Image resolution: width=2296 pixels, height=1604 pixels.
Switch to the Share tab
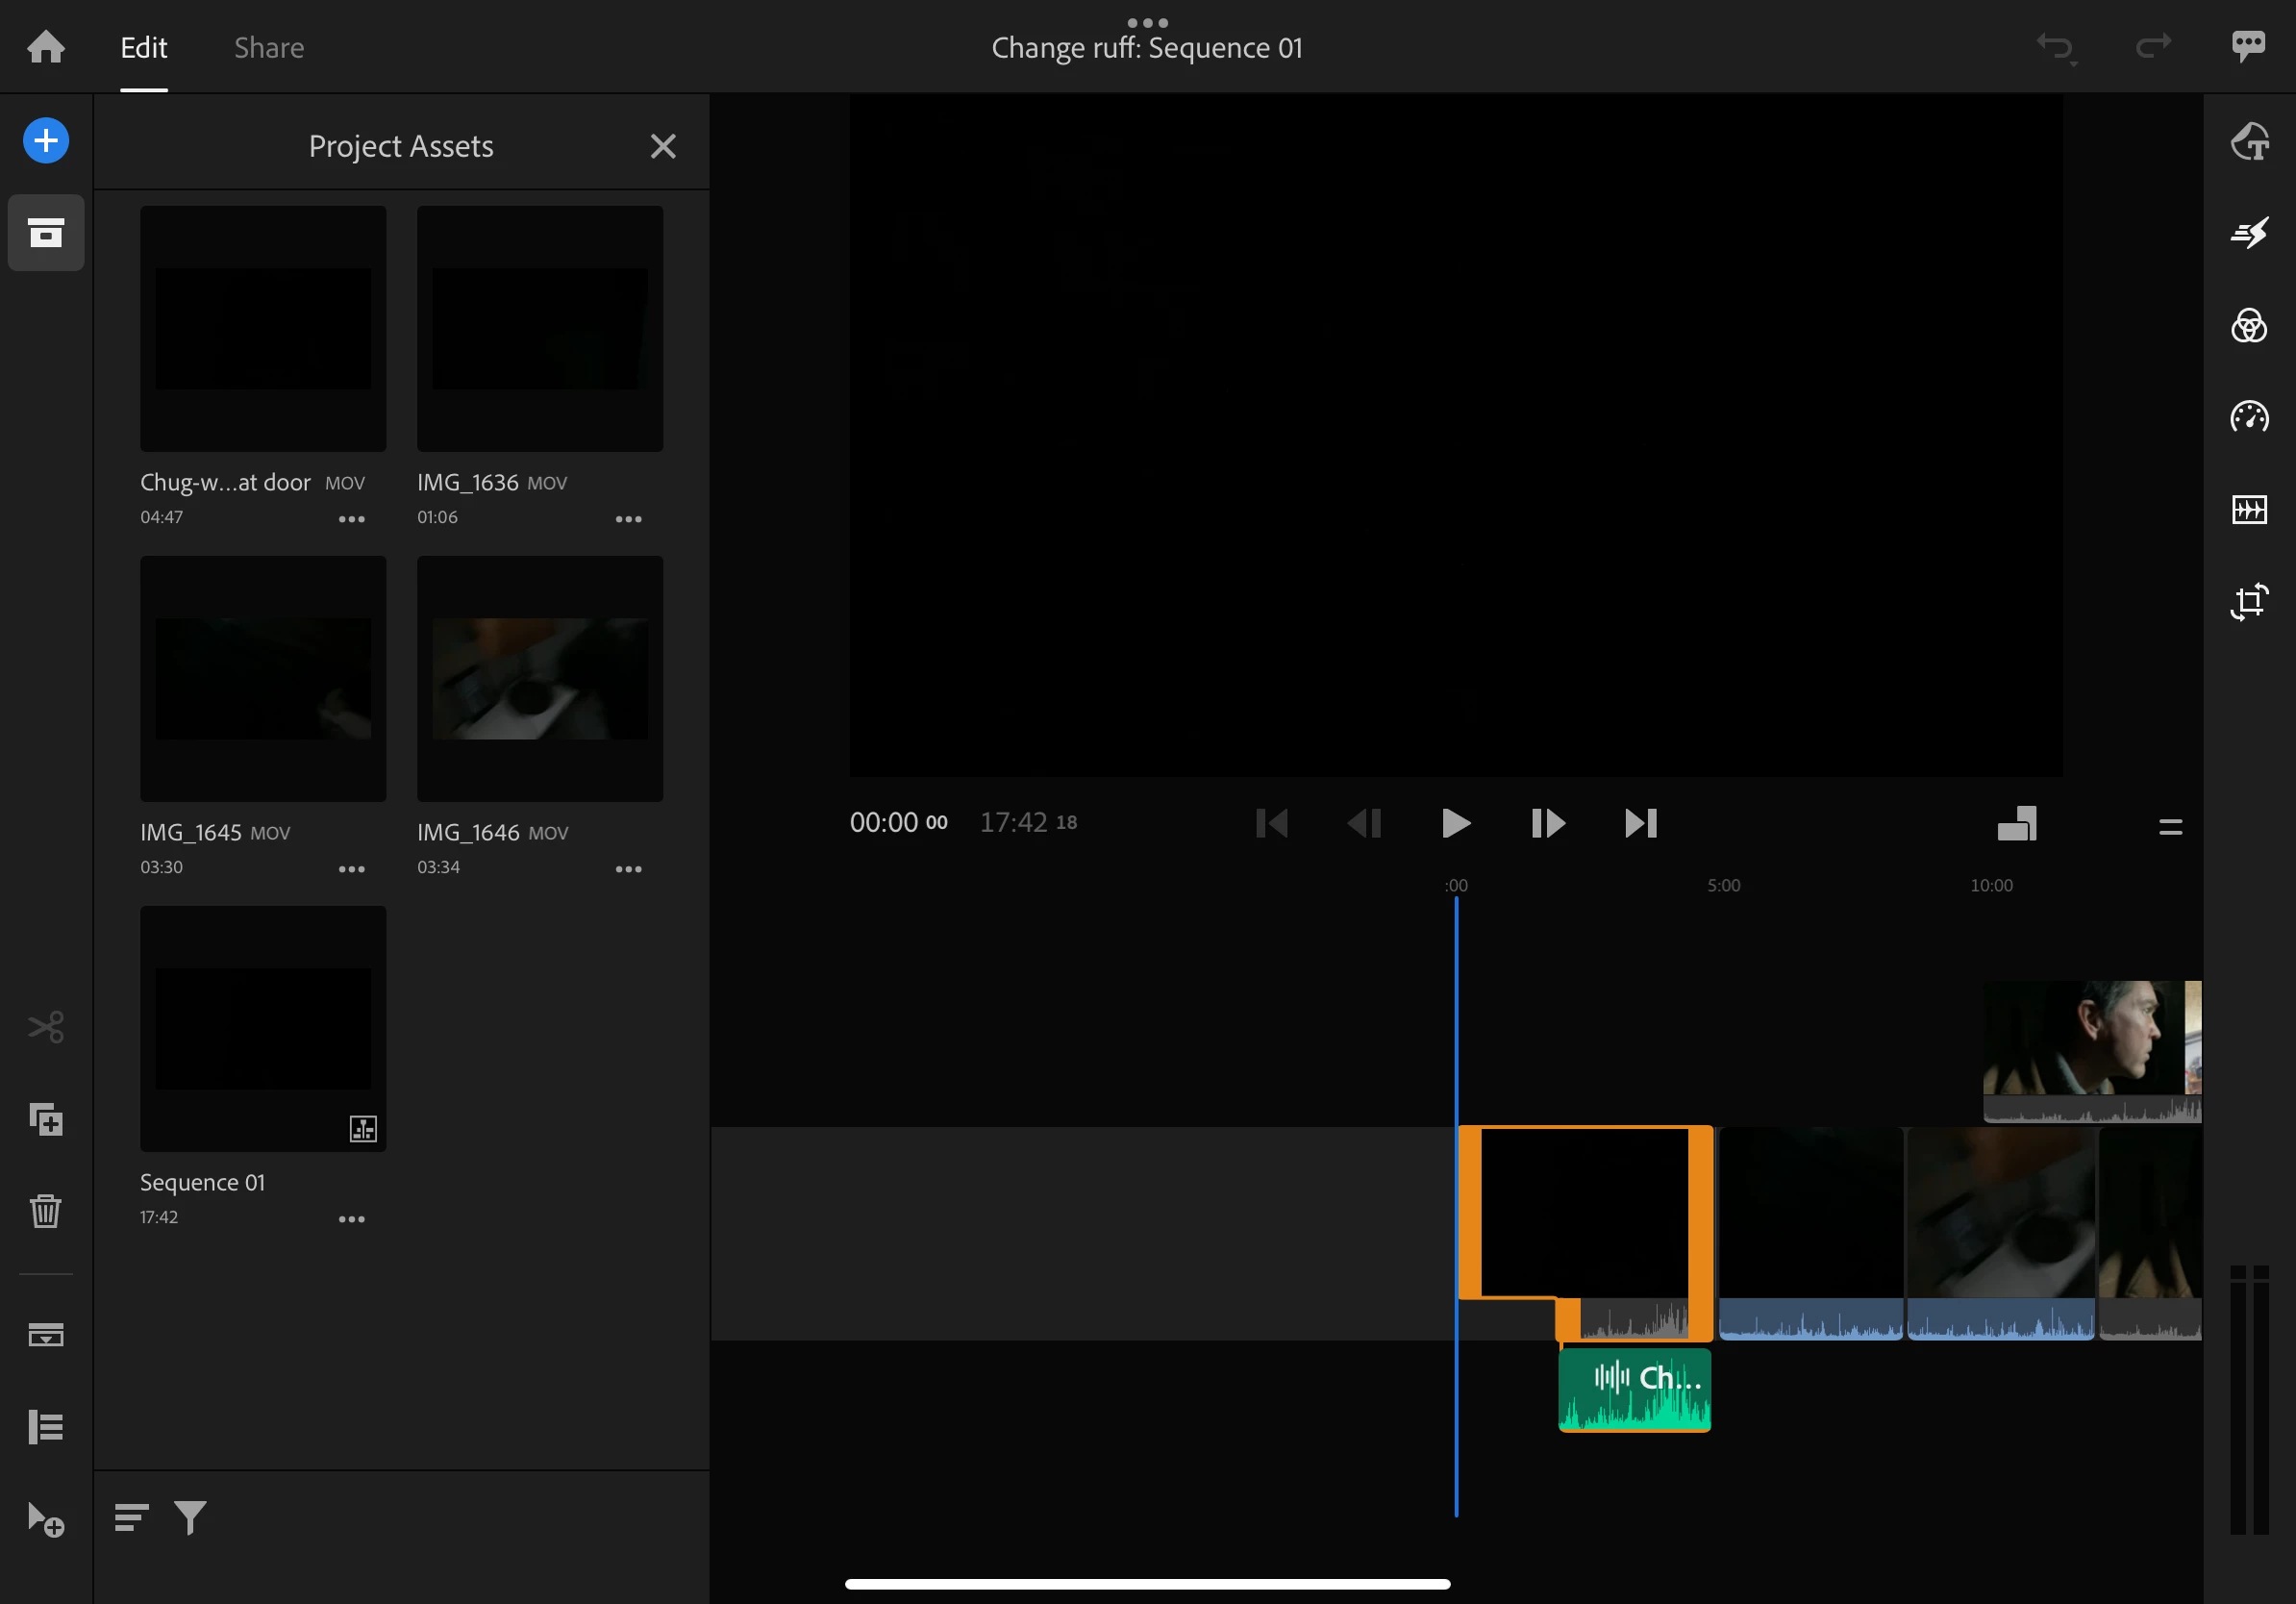269,48
